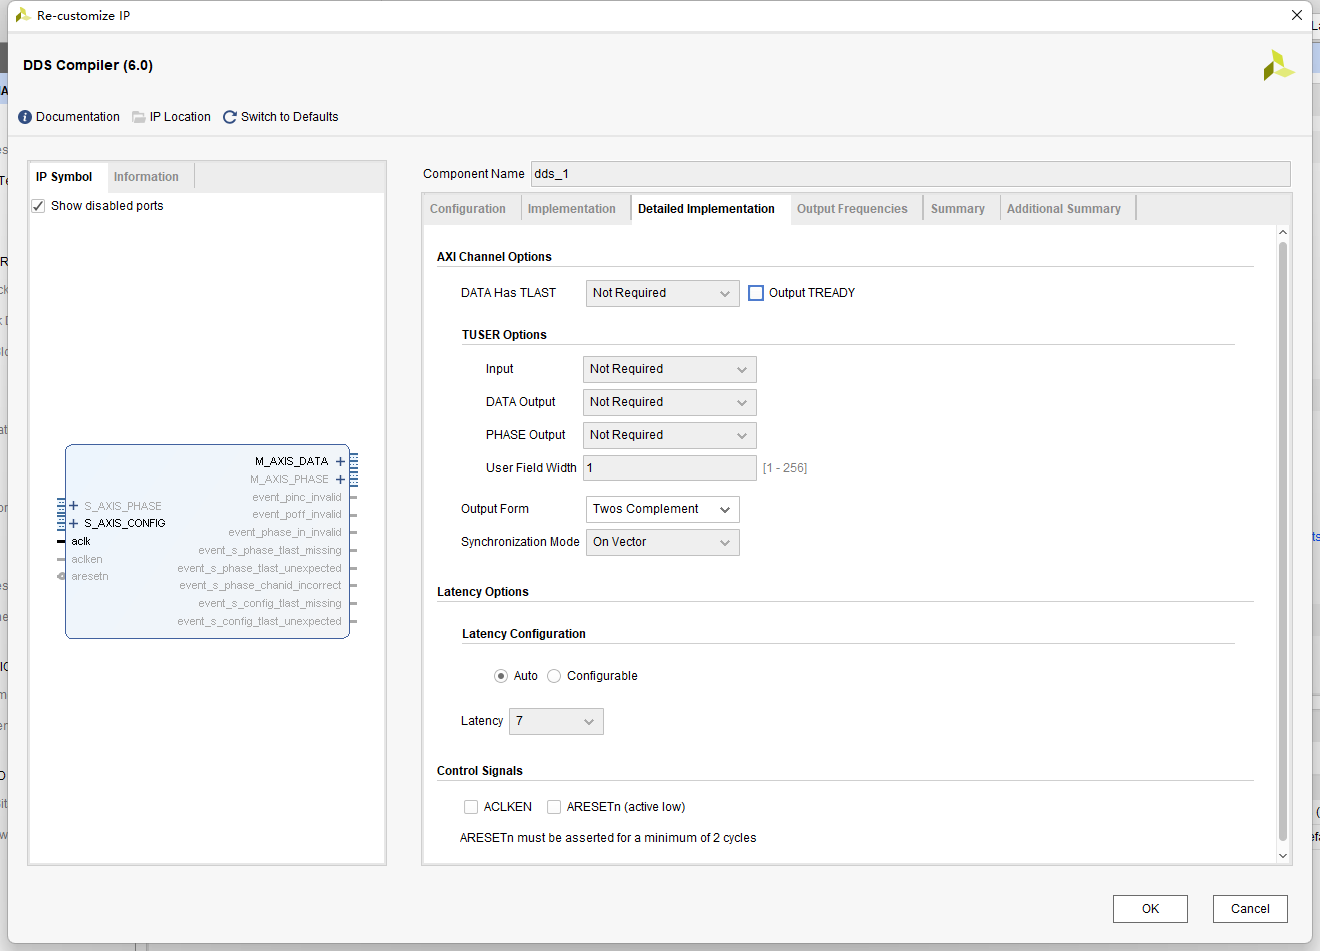Click the Documentation link

(78, 117)
